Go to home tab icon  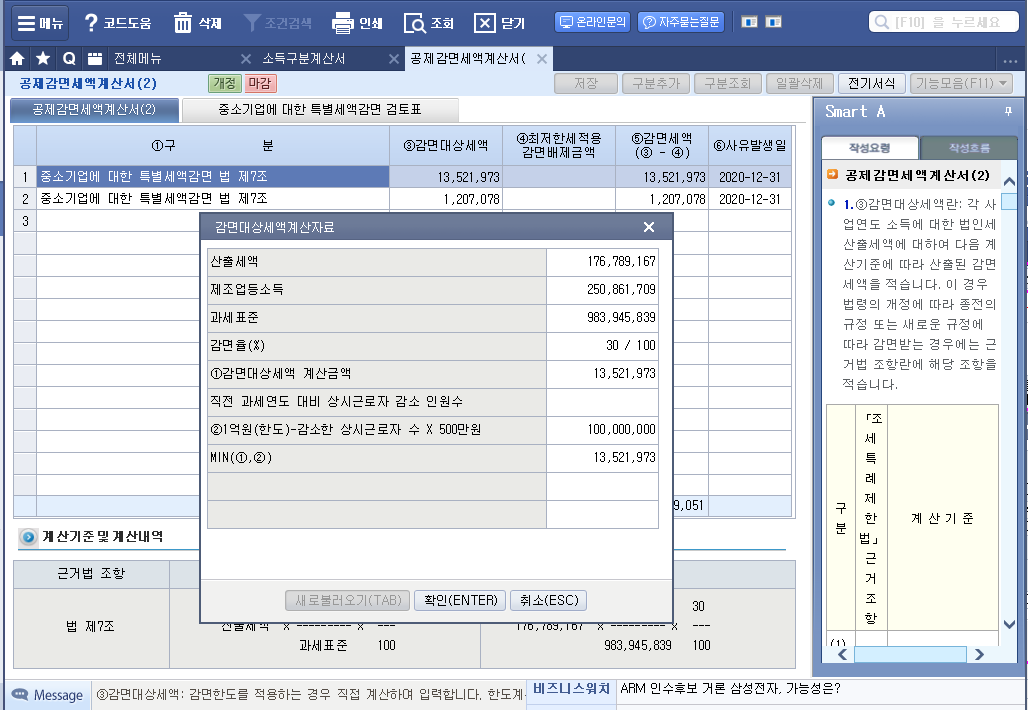click(17, 58)
